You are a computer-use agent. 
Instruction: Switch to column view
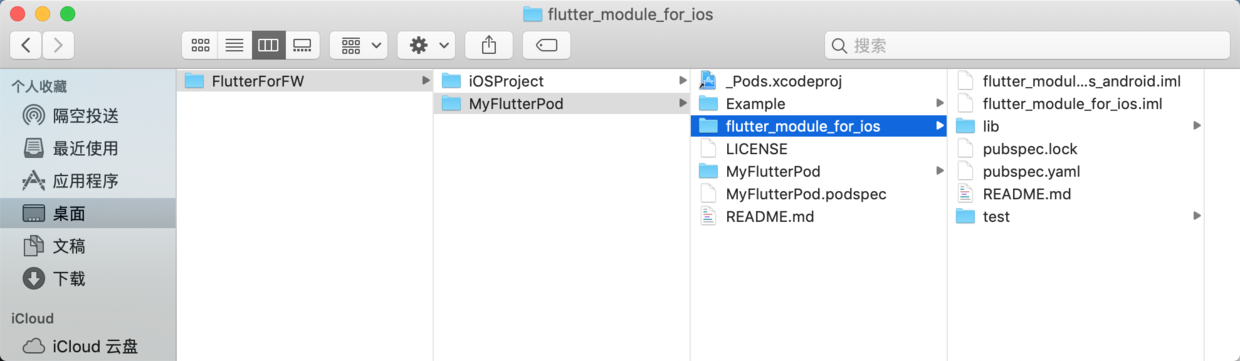pos(267,45)
